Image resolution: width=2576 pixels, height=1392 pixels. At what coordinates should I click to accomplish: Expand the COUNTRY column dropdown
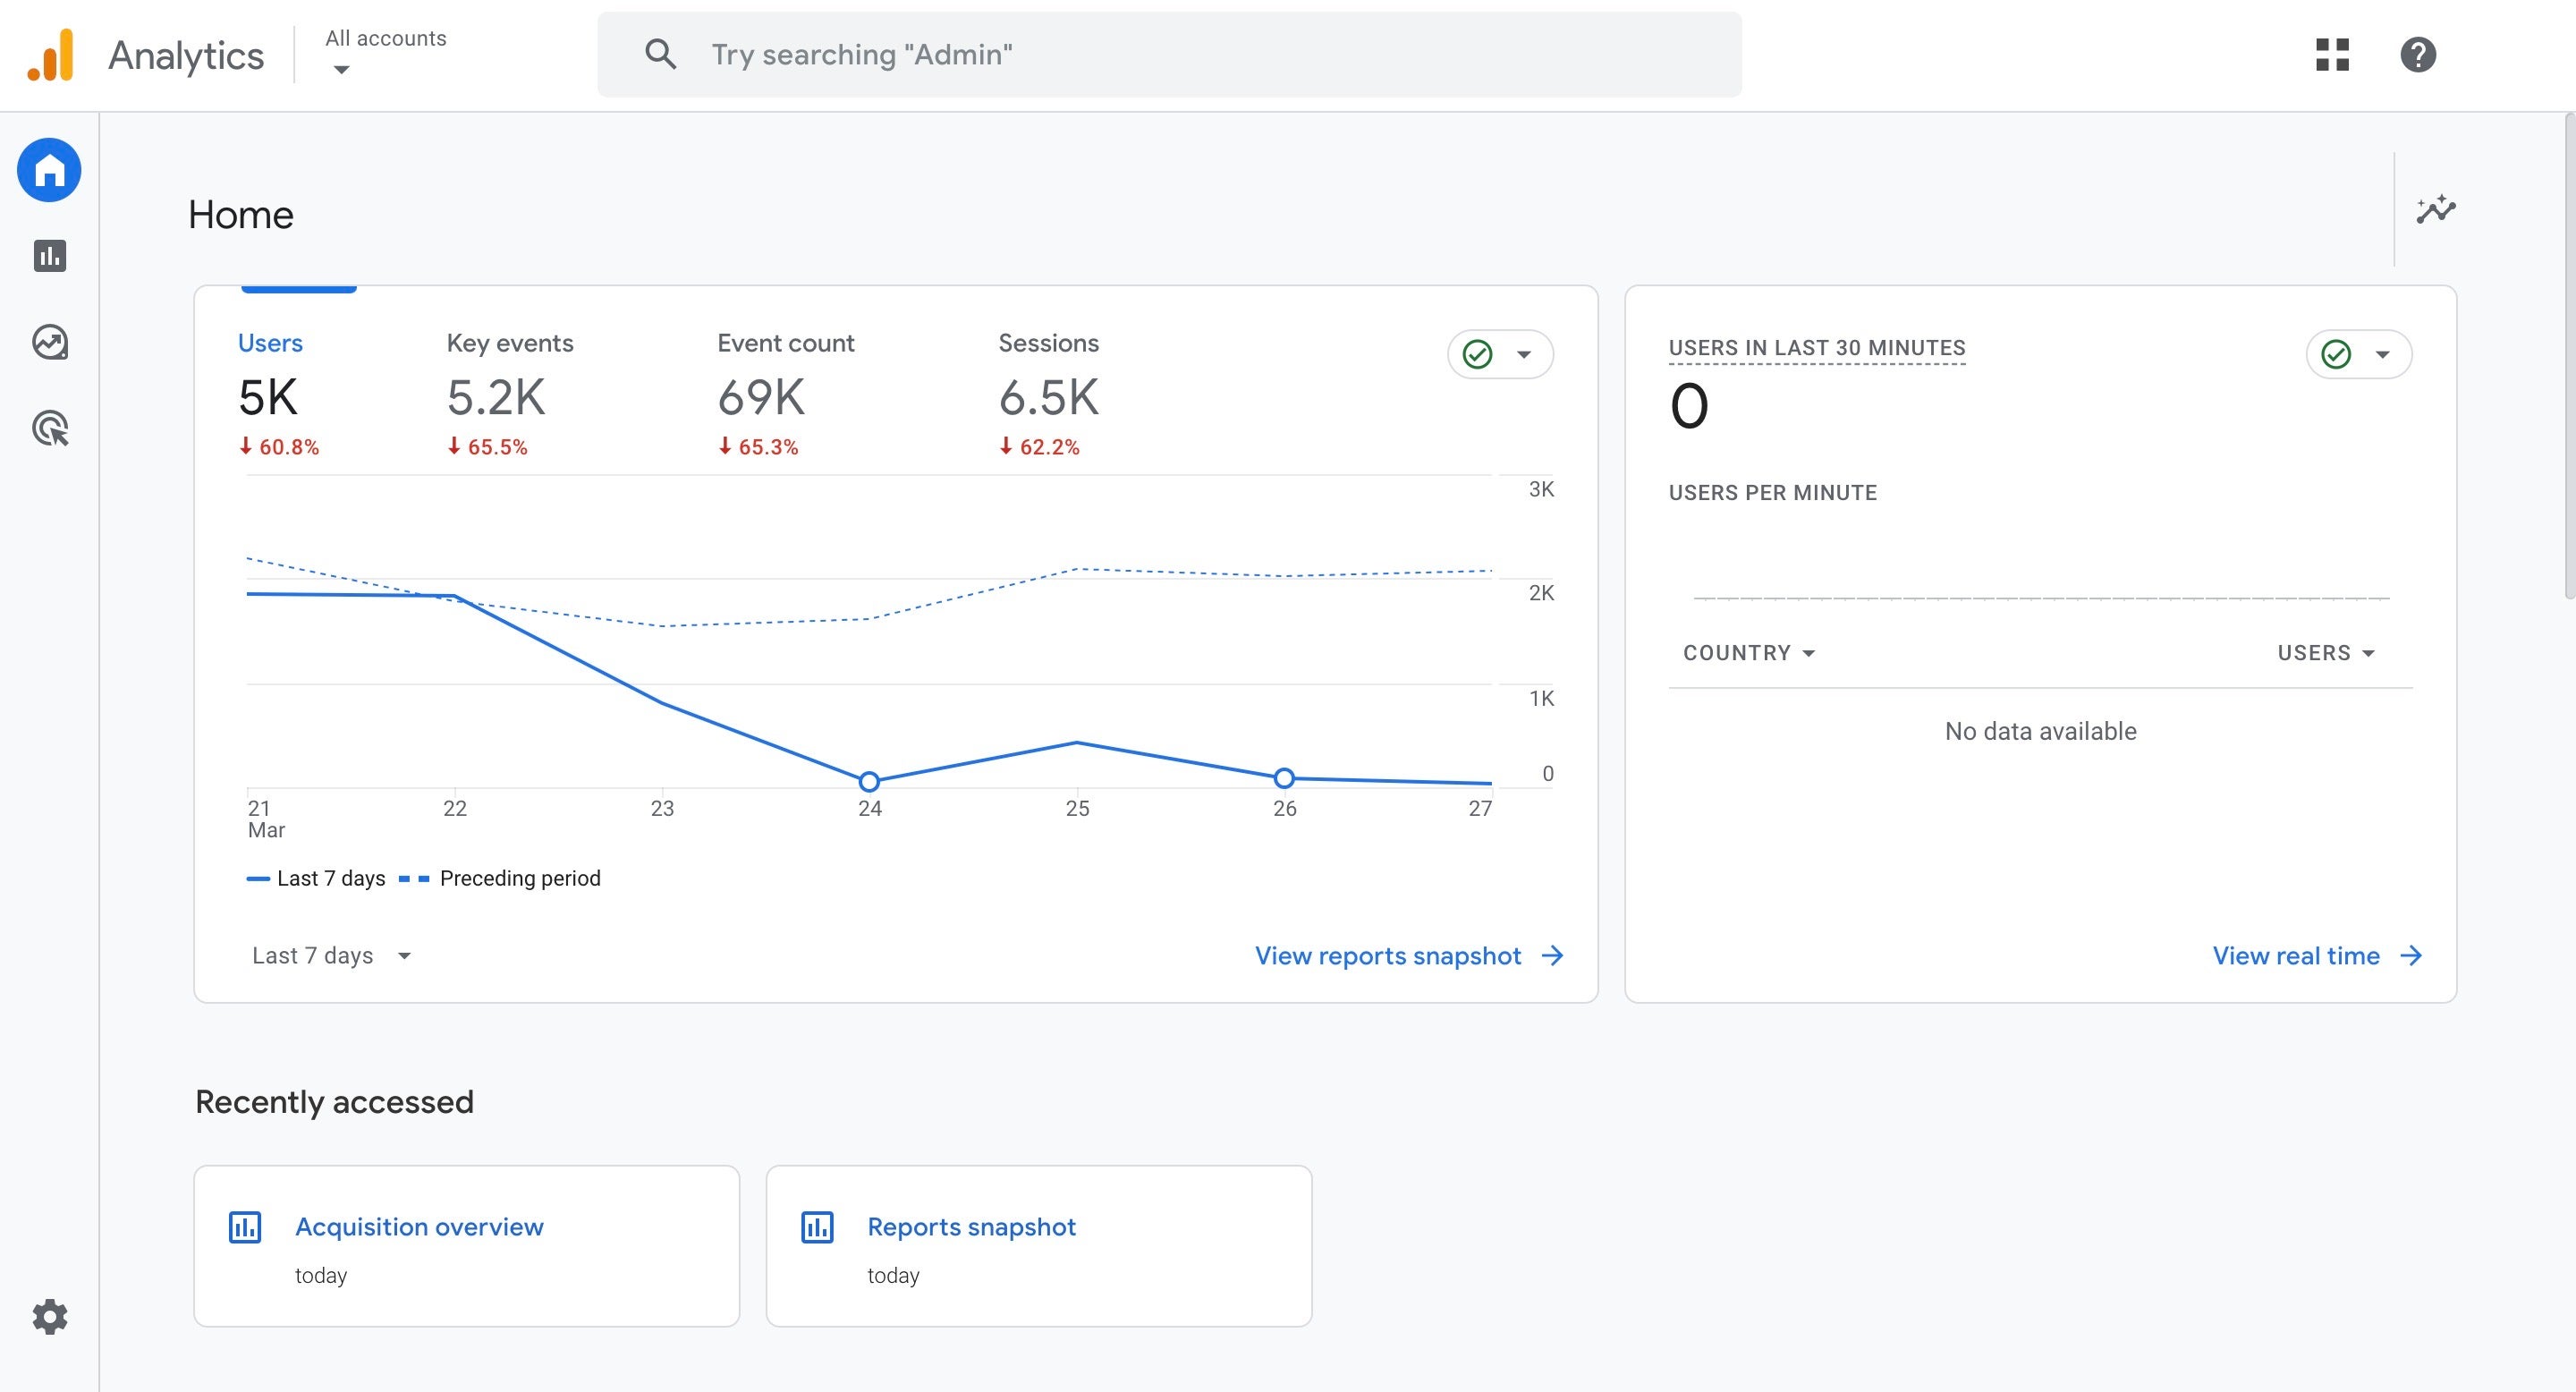click(1748, 652)
